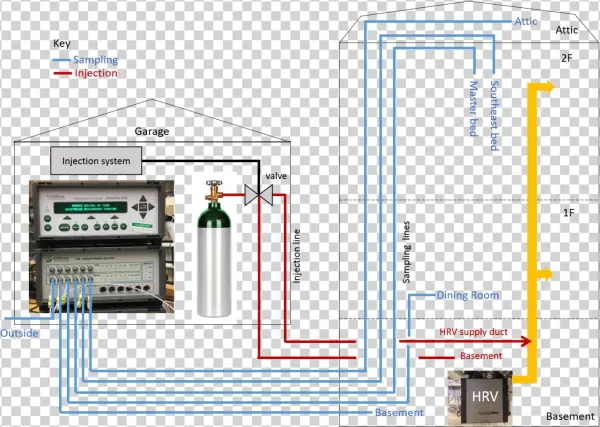Screen dimensions: 600x427
Task: Click the top yellow duct arrowhead on 2F
Action: pos(547,88)
